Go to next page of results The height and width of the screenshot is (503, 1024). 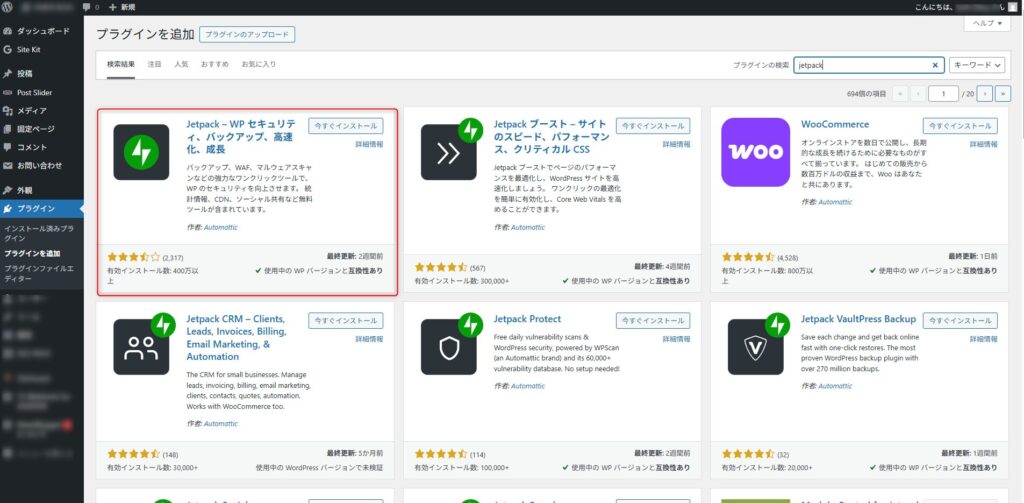[x=986, y=94]
